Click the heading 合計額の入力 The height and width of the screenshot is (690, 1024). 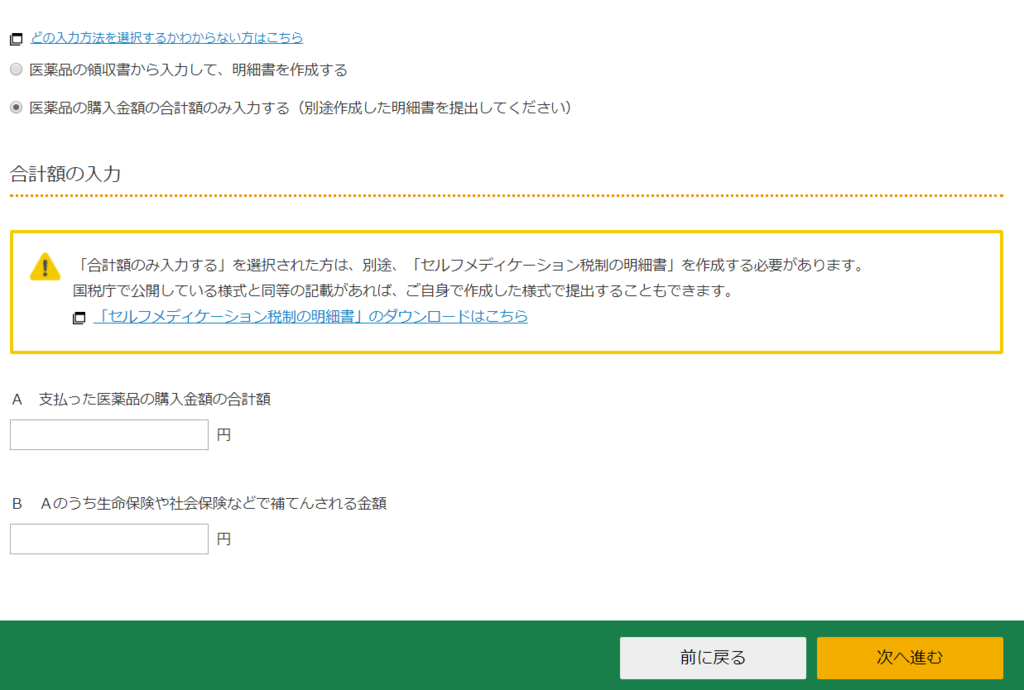pos(65,174)
